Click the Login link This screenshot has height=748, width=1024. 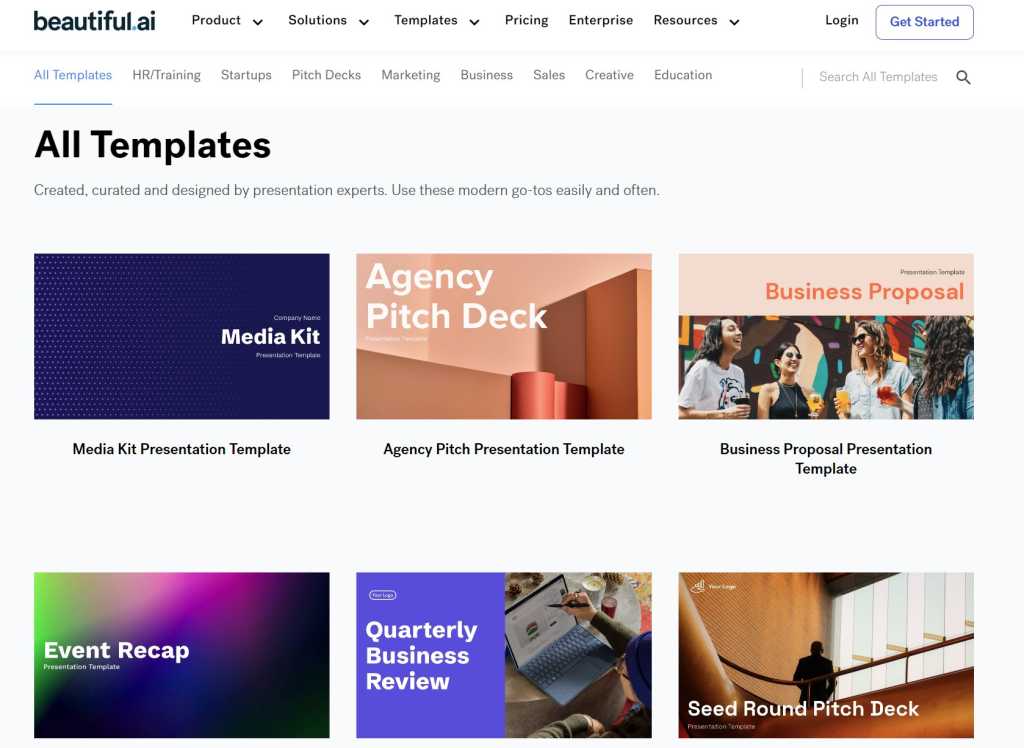[842, 20]
